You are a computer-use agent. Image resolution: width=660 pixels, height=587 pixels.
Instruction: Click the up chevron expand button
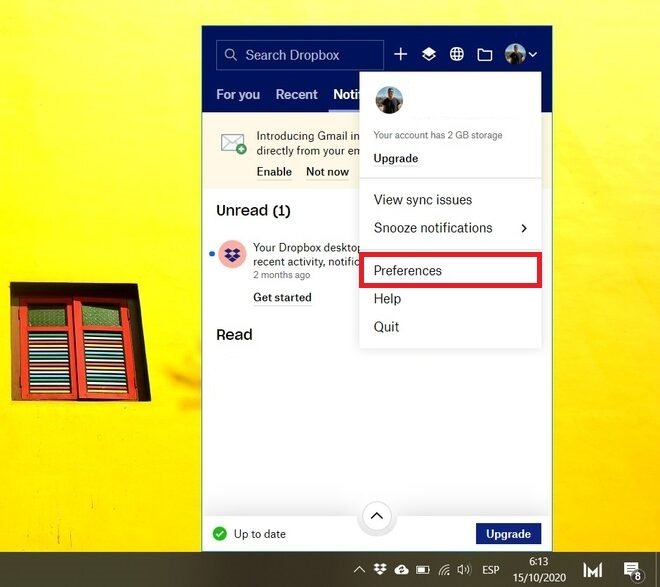[x=377, y=516]
